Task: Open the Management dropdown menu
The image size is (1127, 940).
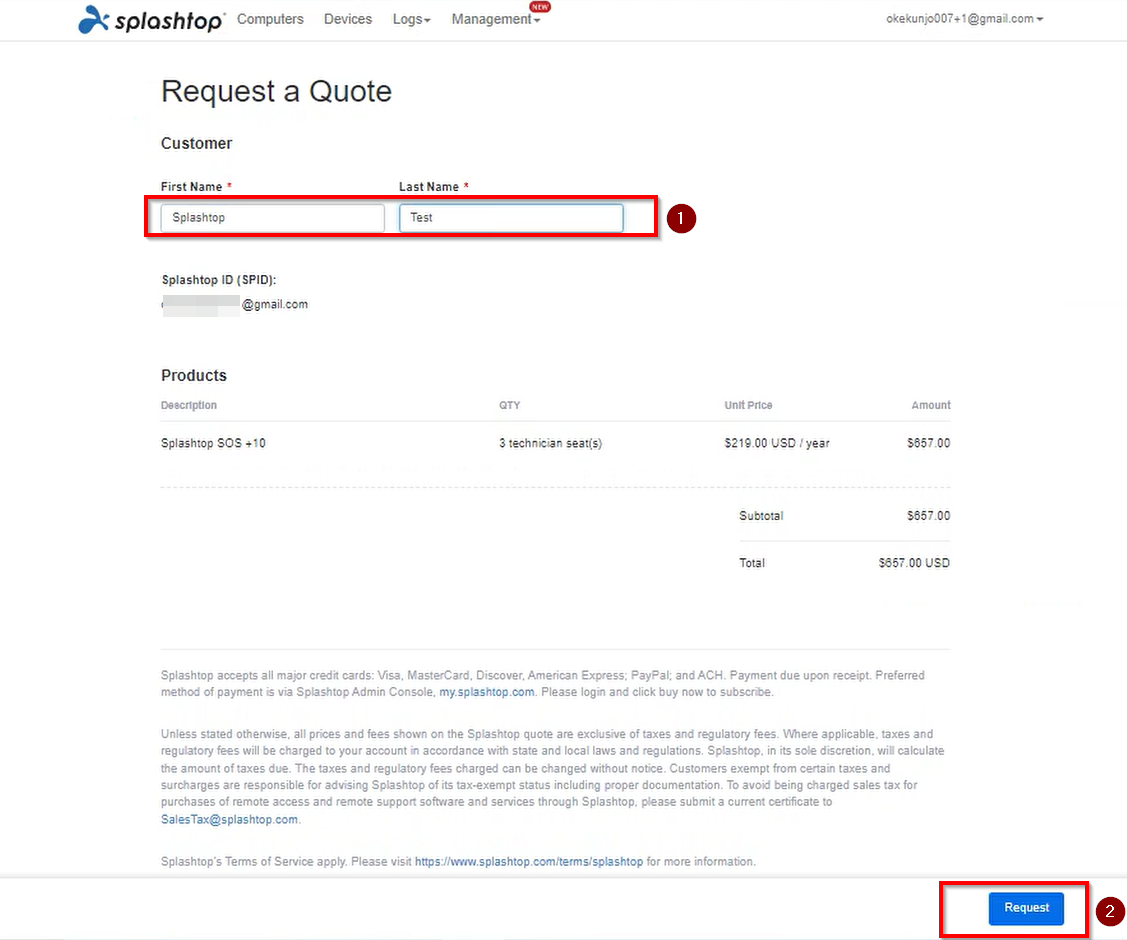Action: [495, 19]
